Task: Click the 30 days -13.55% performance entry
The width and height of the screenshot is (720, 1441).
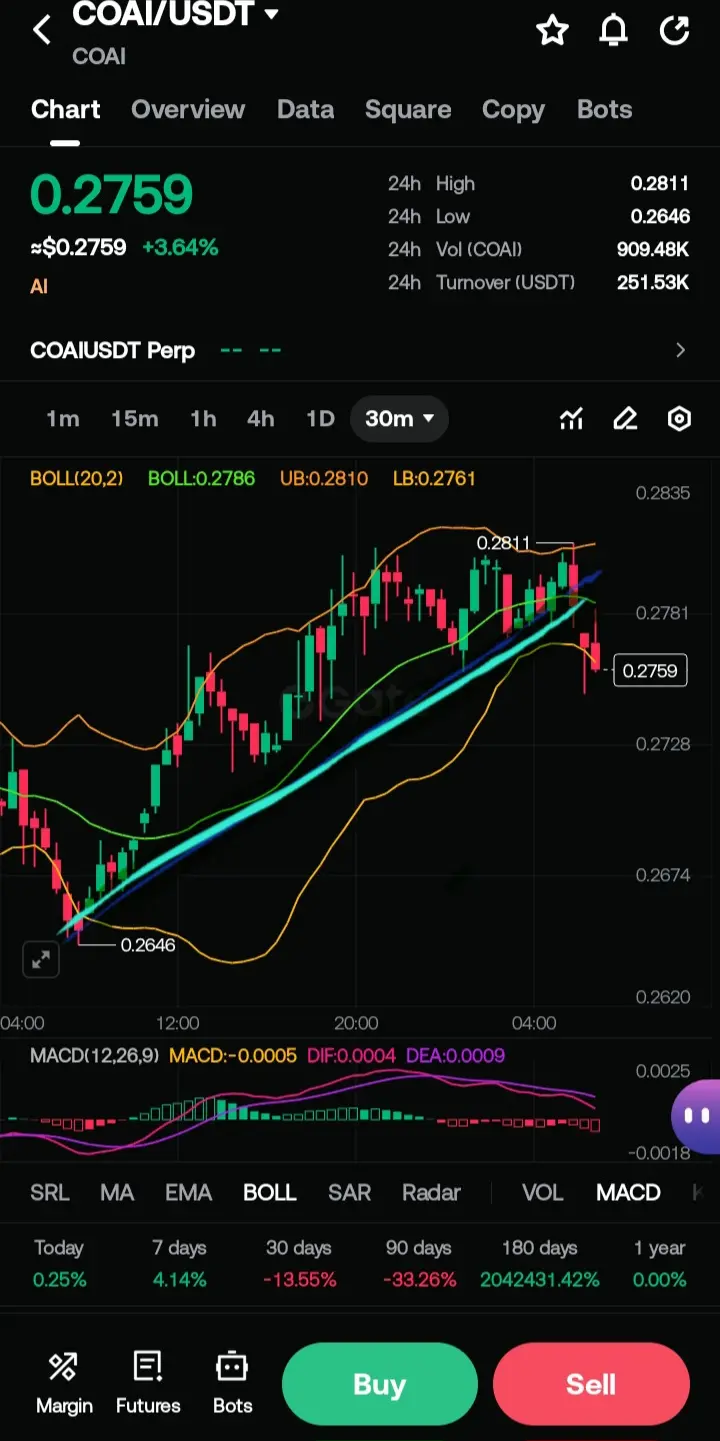Action: [x=299, y=1263]
